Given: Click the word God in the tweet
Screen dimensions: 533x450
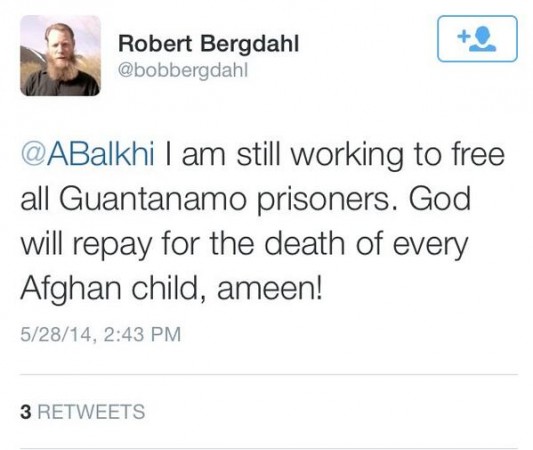Looking at the screenshot, I should (x=440, y=199).
